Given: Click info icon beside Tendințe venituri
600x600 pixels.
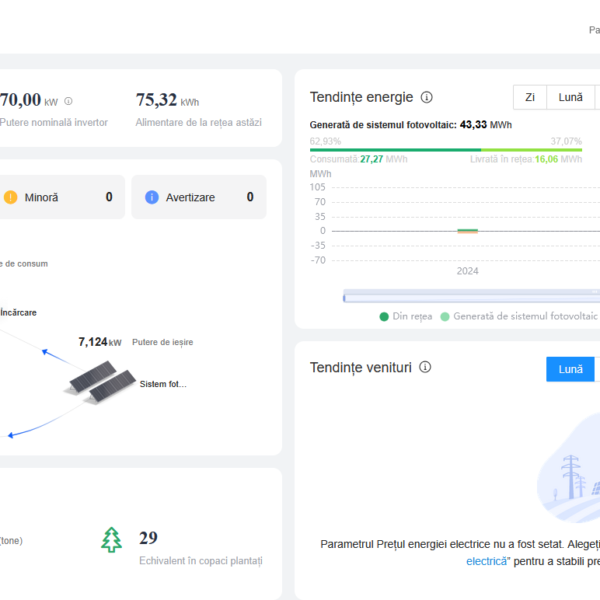Looking at the screenshot, I should (425, 368).
